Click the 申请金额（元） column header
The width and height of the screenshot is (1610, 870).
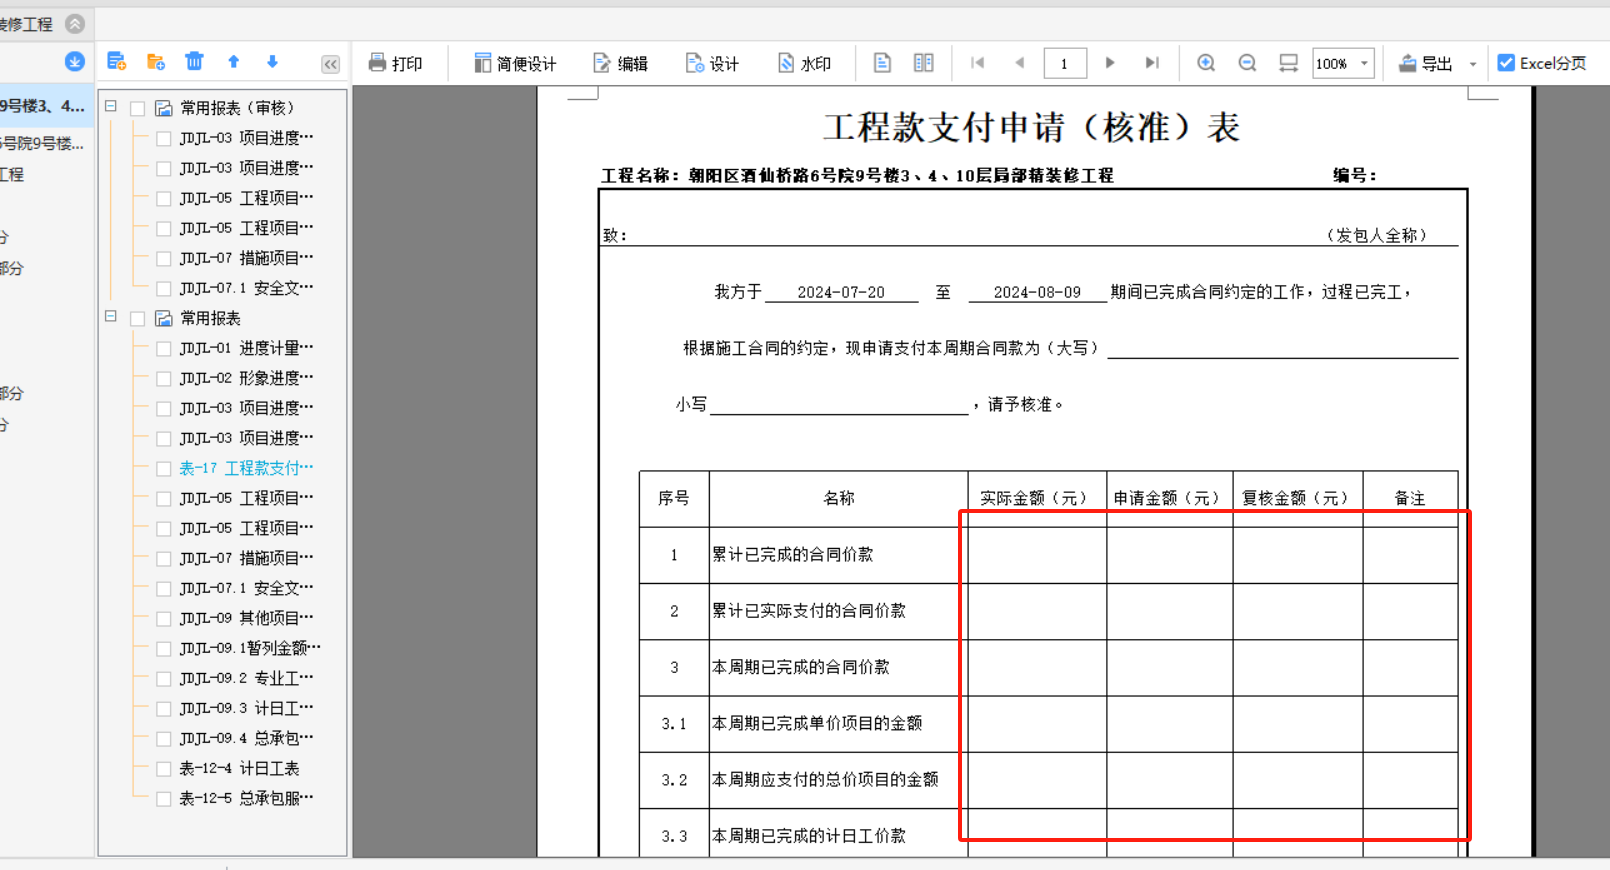coord(1169,498)
